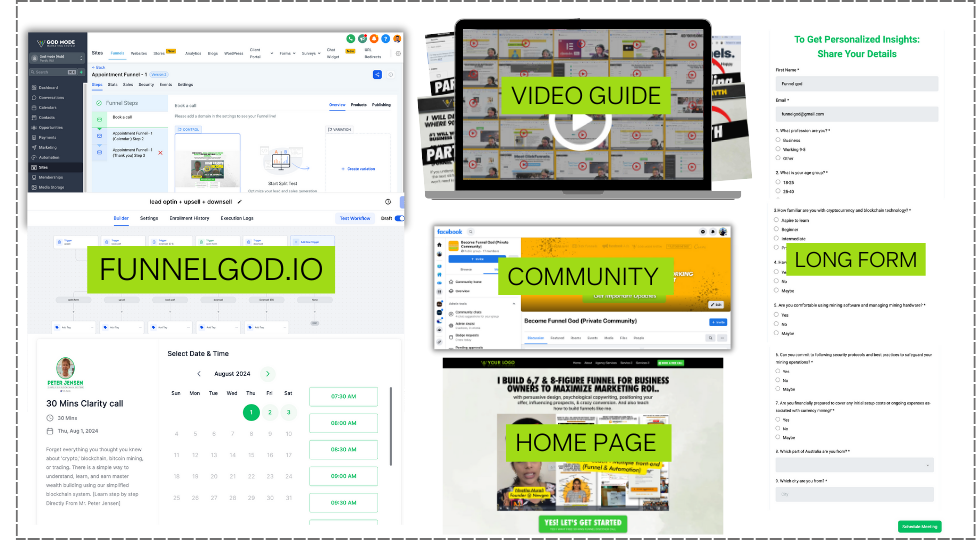Viewport: 976px width, 540px height.
Task: Select the Beginner familiarity radio option
Action: (776, 229)
